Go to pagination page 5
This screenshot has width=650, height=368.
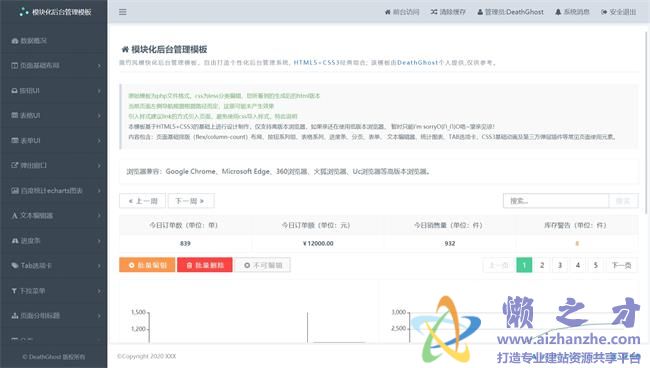coord(596,265)
